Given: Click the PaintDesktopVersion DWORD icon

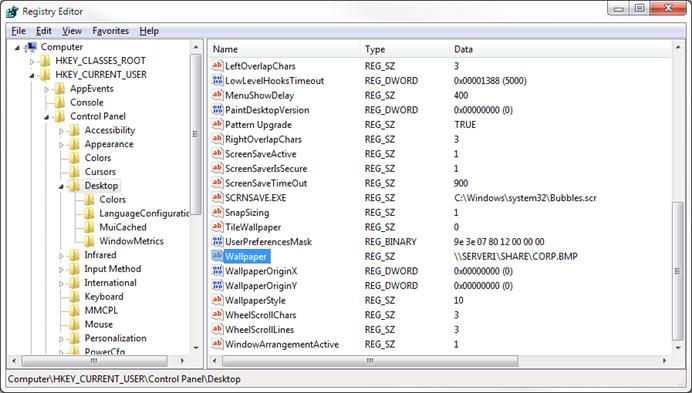Looking at the screenshot, I should click(x=217, y=110).
